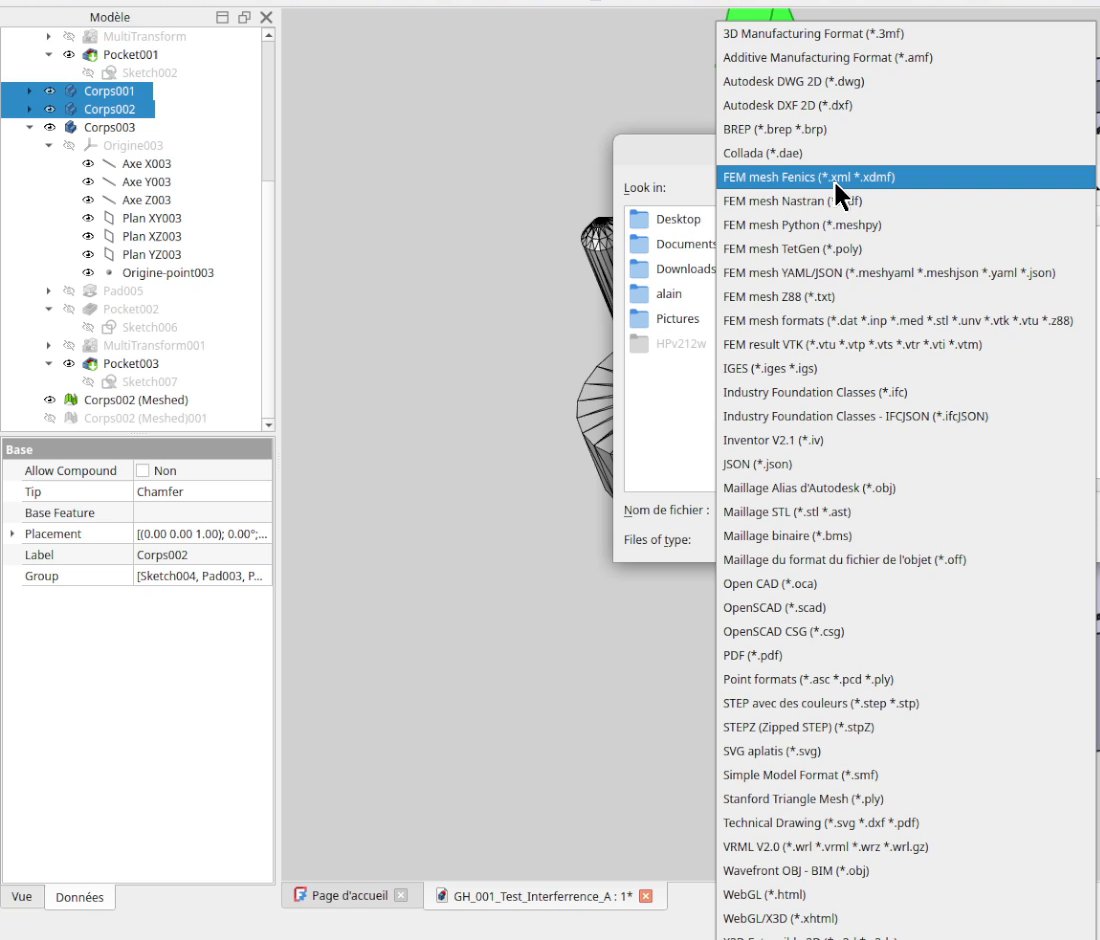
Task: Click the scroll-up arrow of the model tree
Action: click(x=268, y=35)
